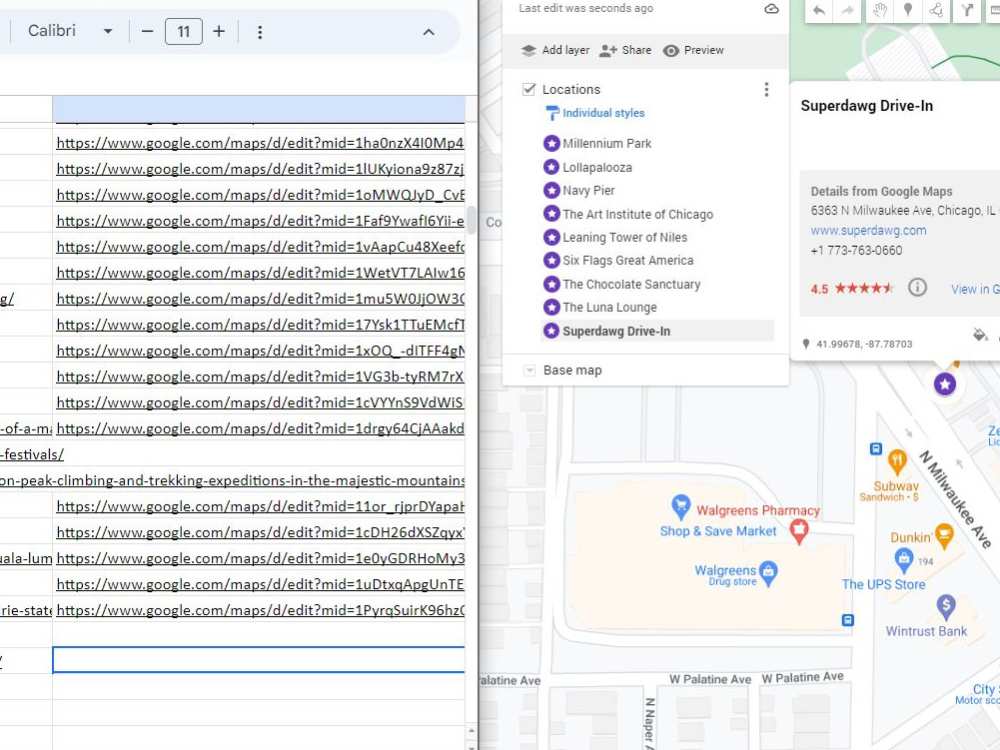Click the star icon beside Navy Pier

pos(551,190)
